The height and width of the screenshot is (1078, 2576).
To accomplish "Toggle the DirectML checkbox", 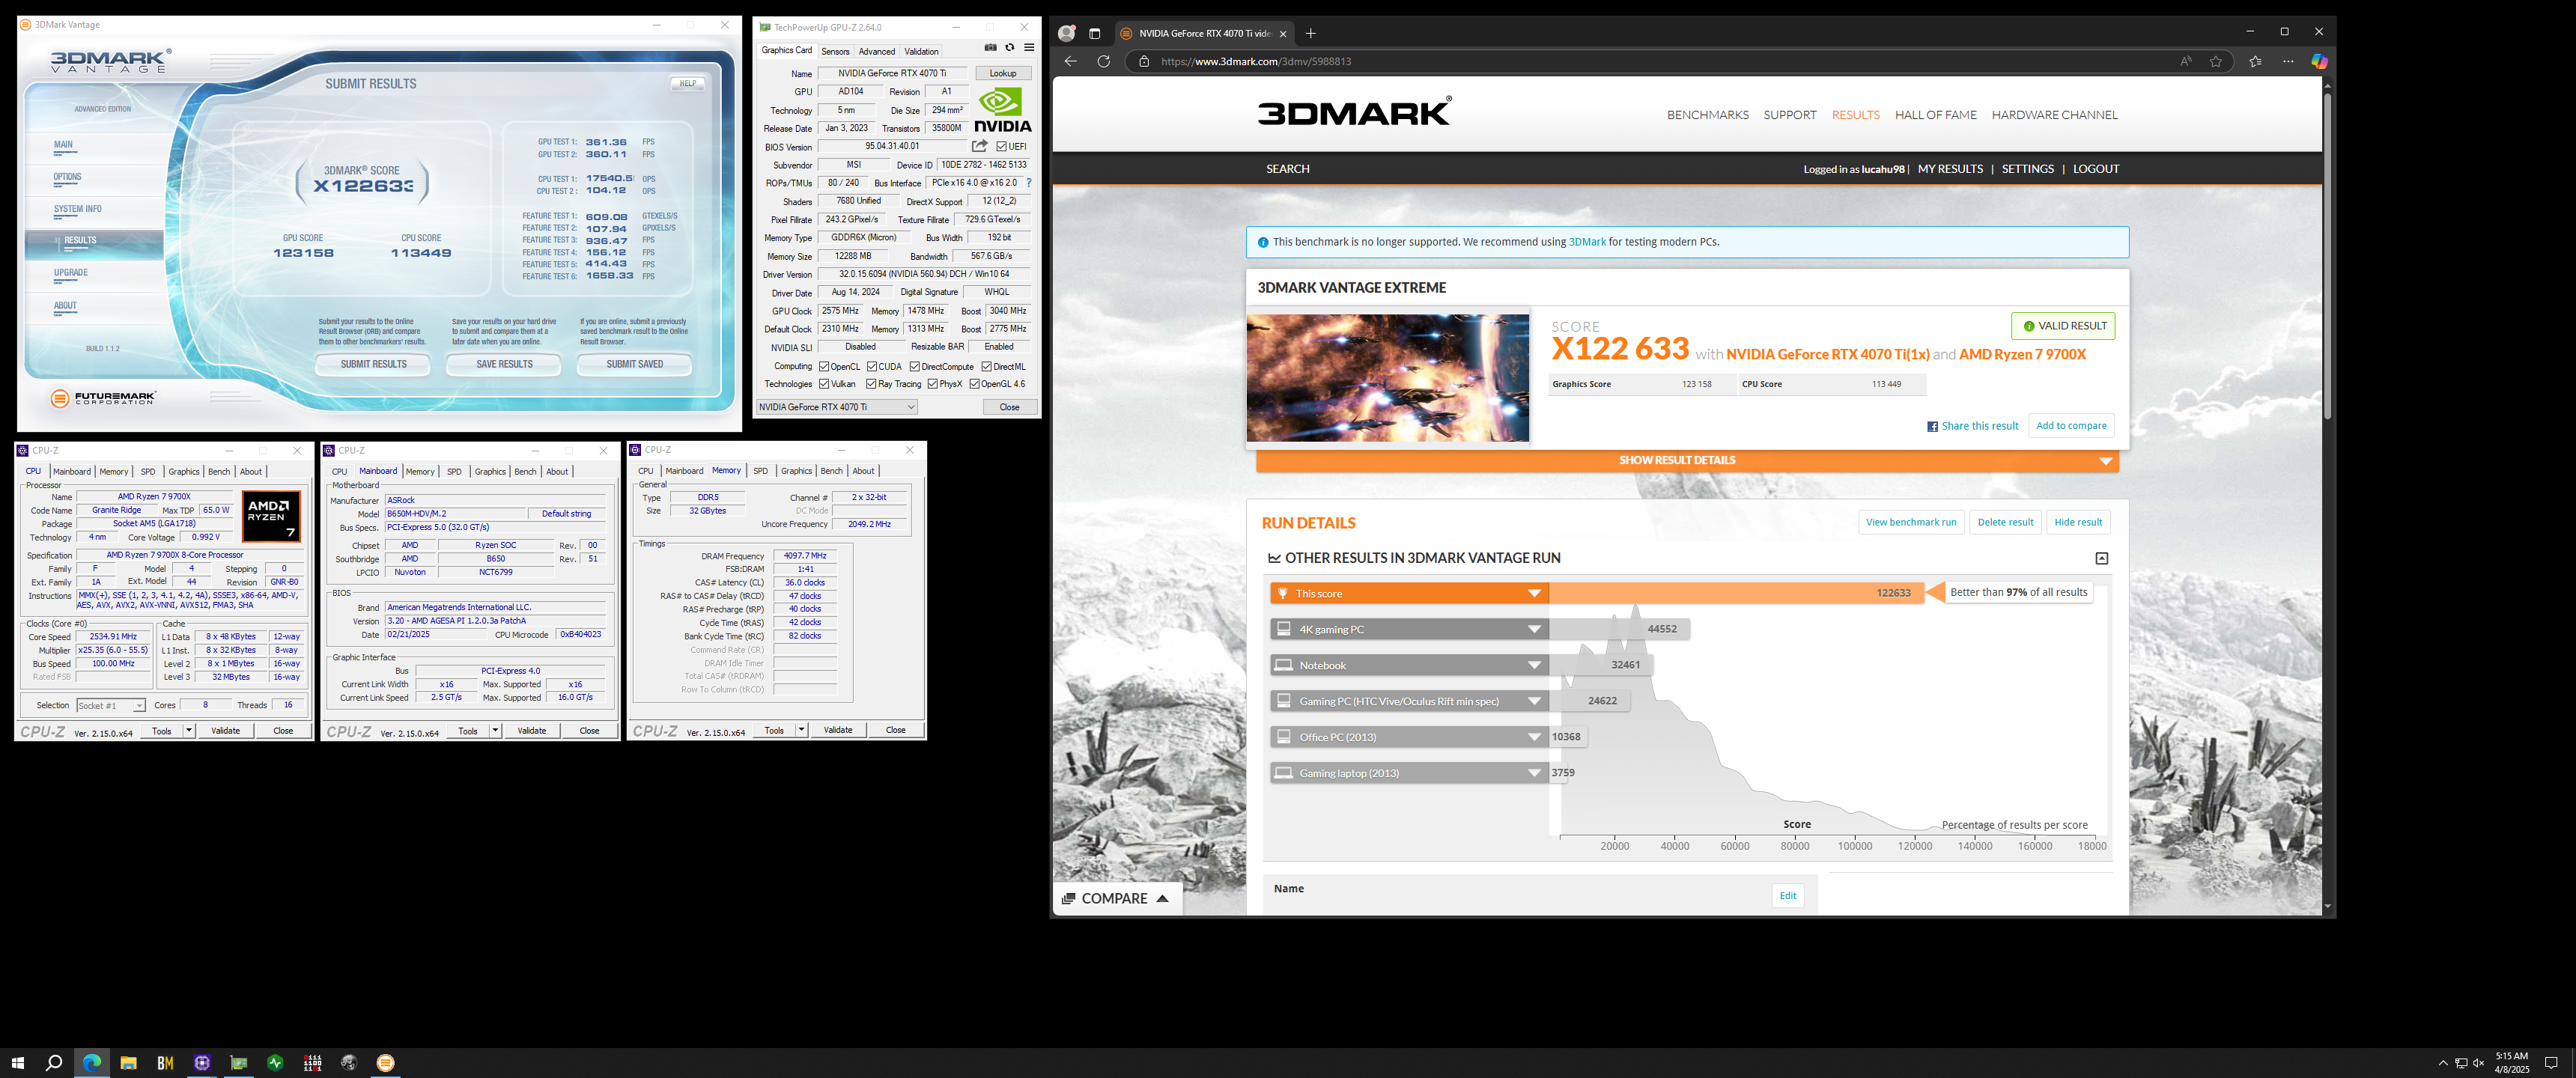I will (986, 367).
